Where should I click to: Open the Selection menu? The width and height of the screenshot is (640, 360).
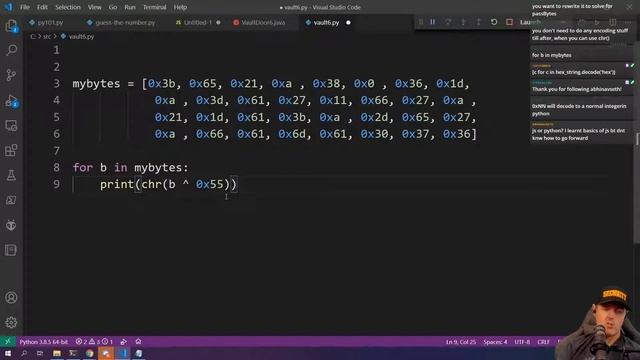[x=68, y=7]
